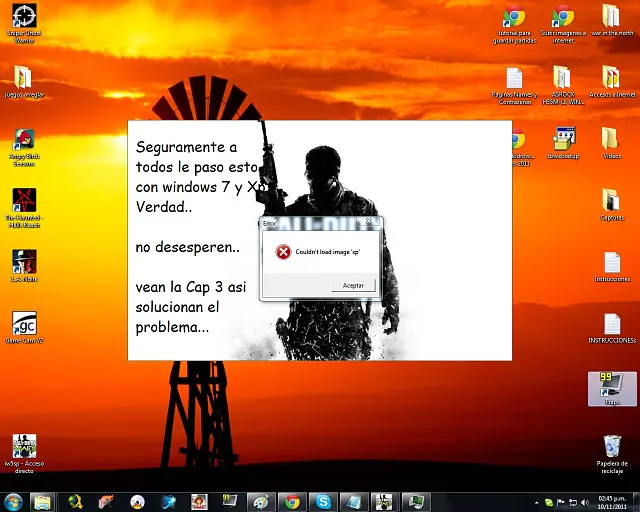
Task: Select the INSTRUCCIONESs text file icon
Action: (612, 328)
